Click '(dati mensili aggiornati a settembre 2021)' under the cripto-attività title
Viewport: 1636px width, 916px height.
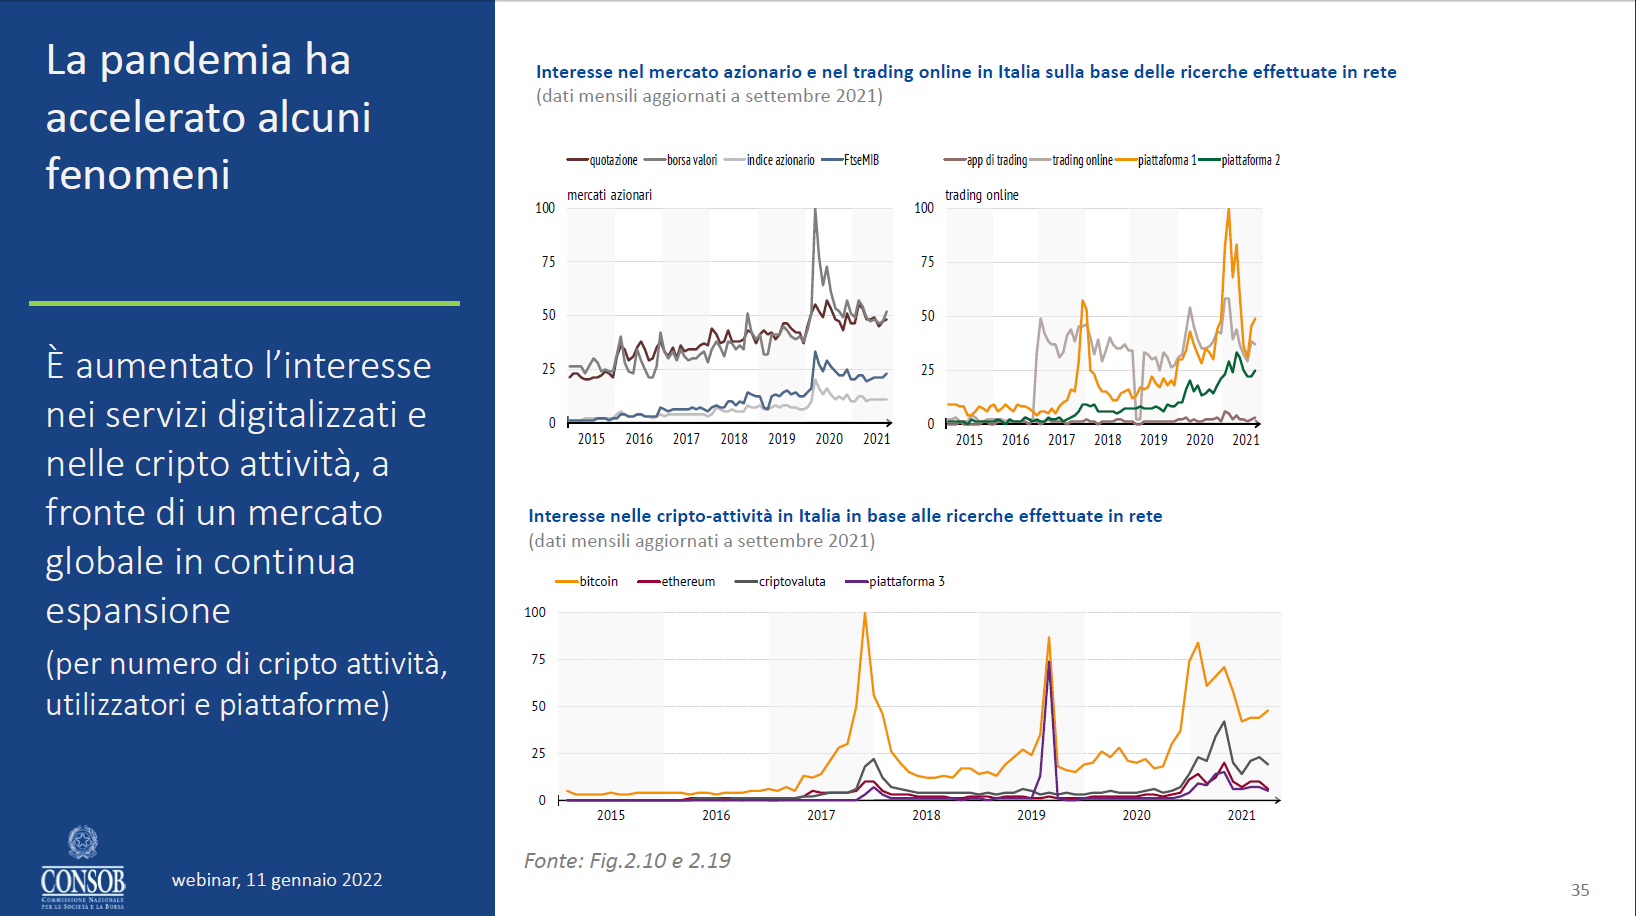coord(701,541)
